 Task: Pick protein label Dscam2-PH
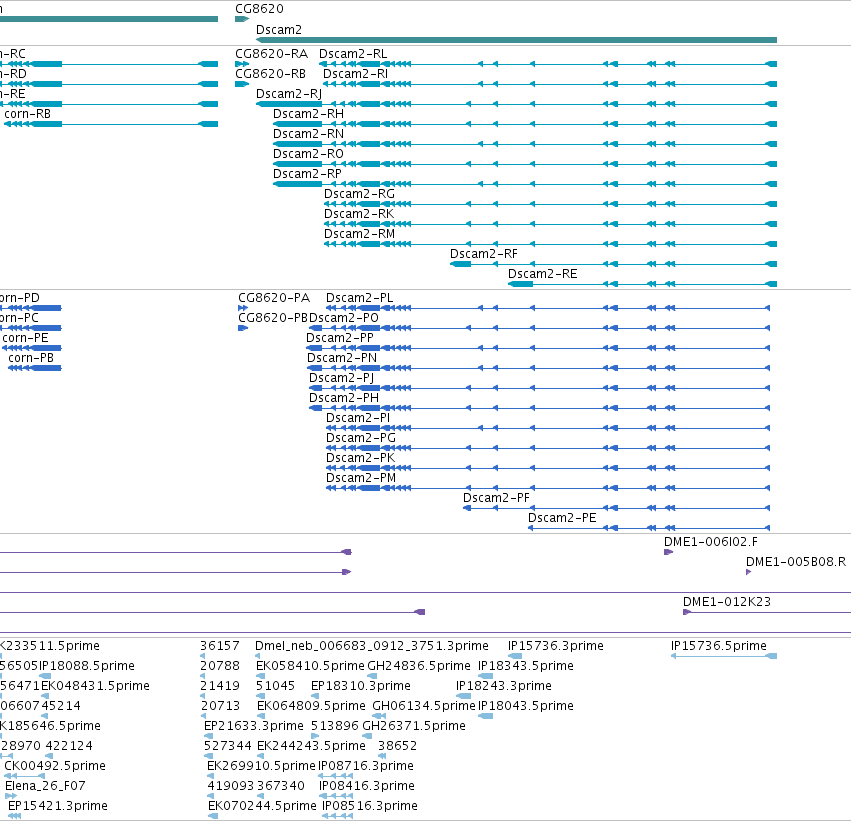coord(344,398)
